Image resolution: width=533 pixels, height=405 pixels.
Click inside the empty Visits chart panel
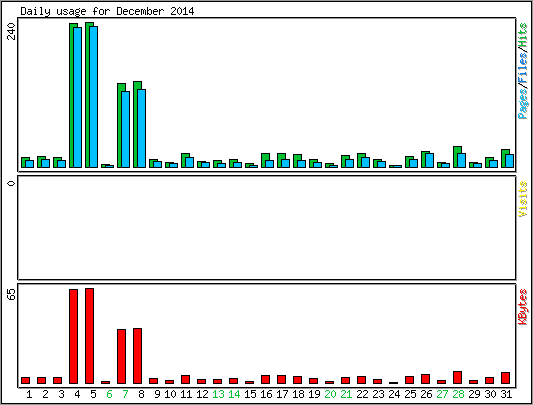click(267, 227)
